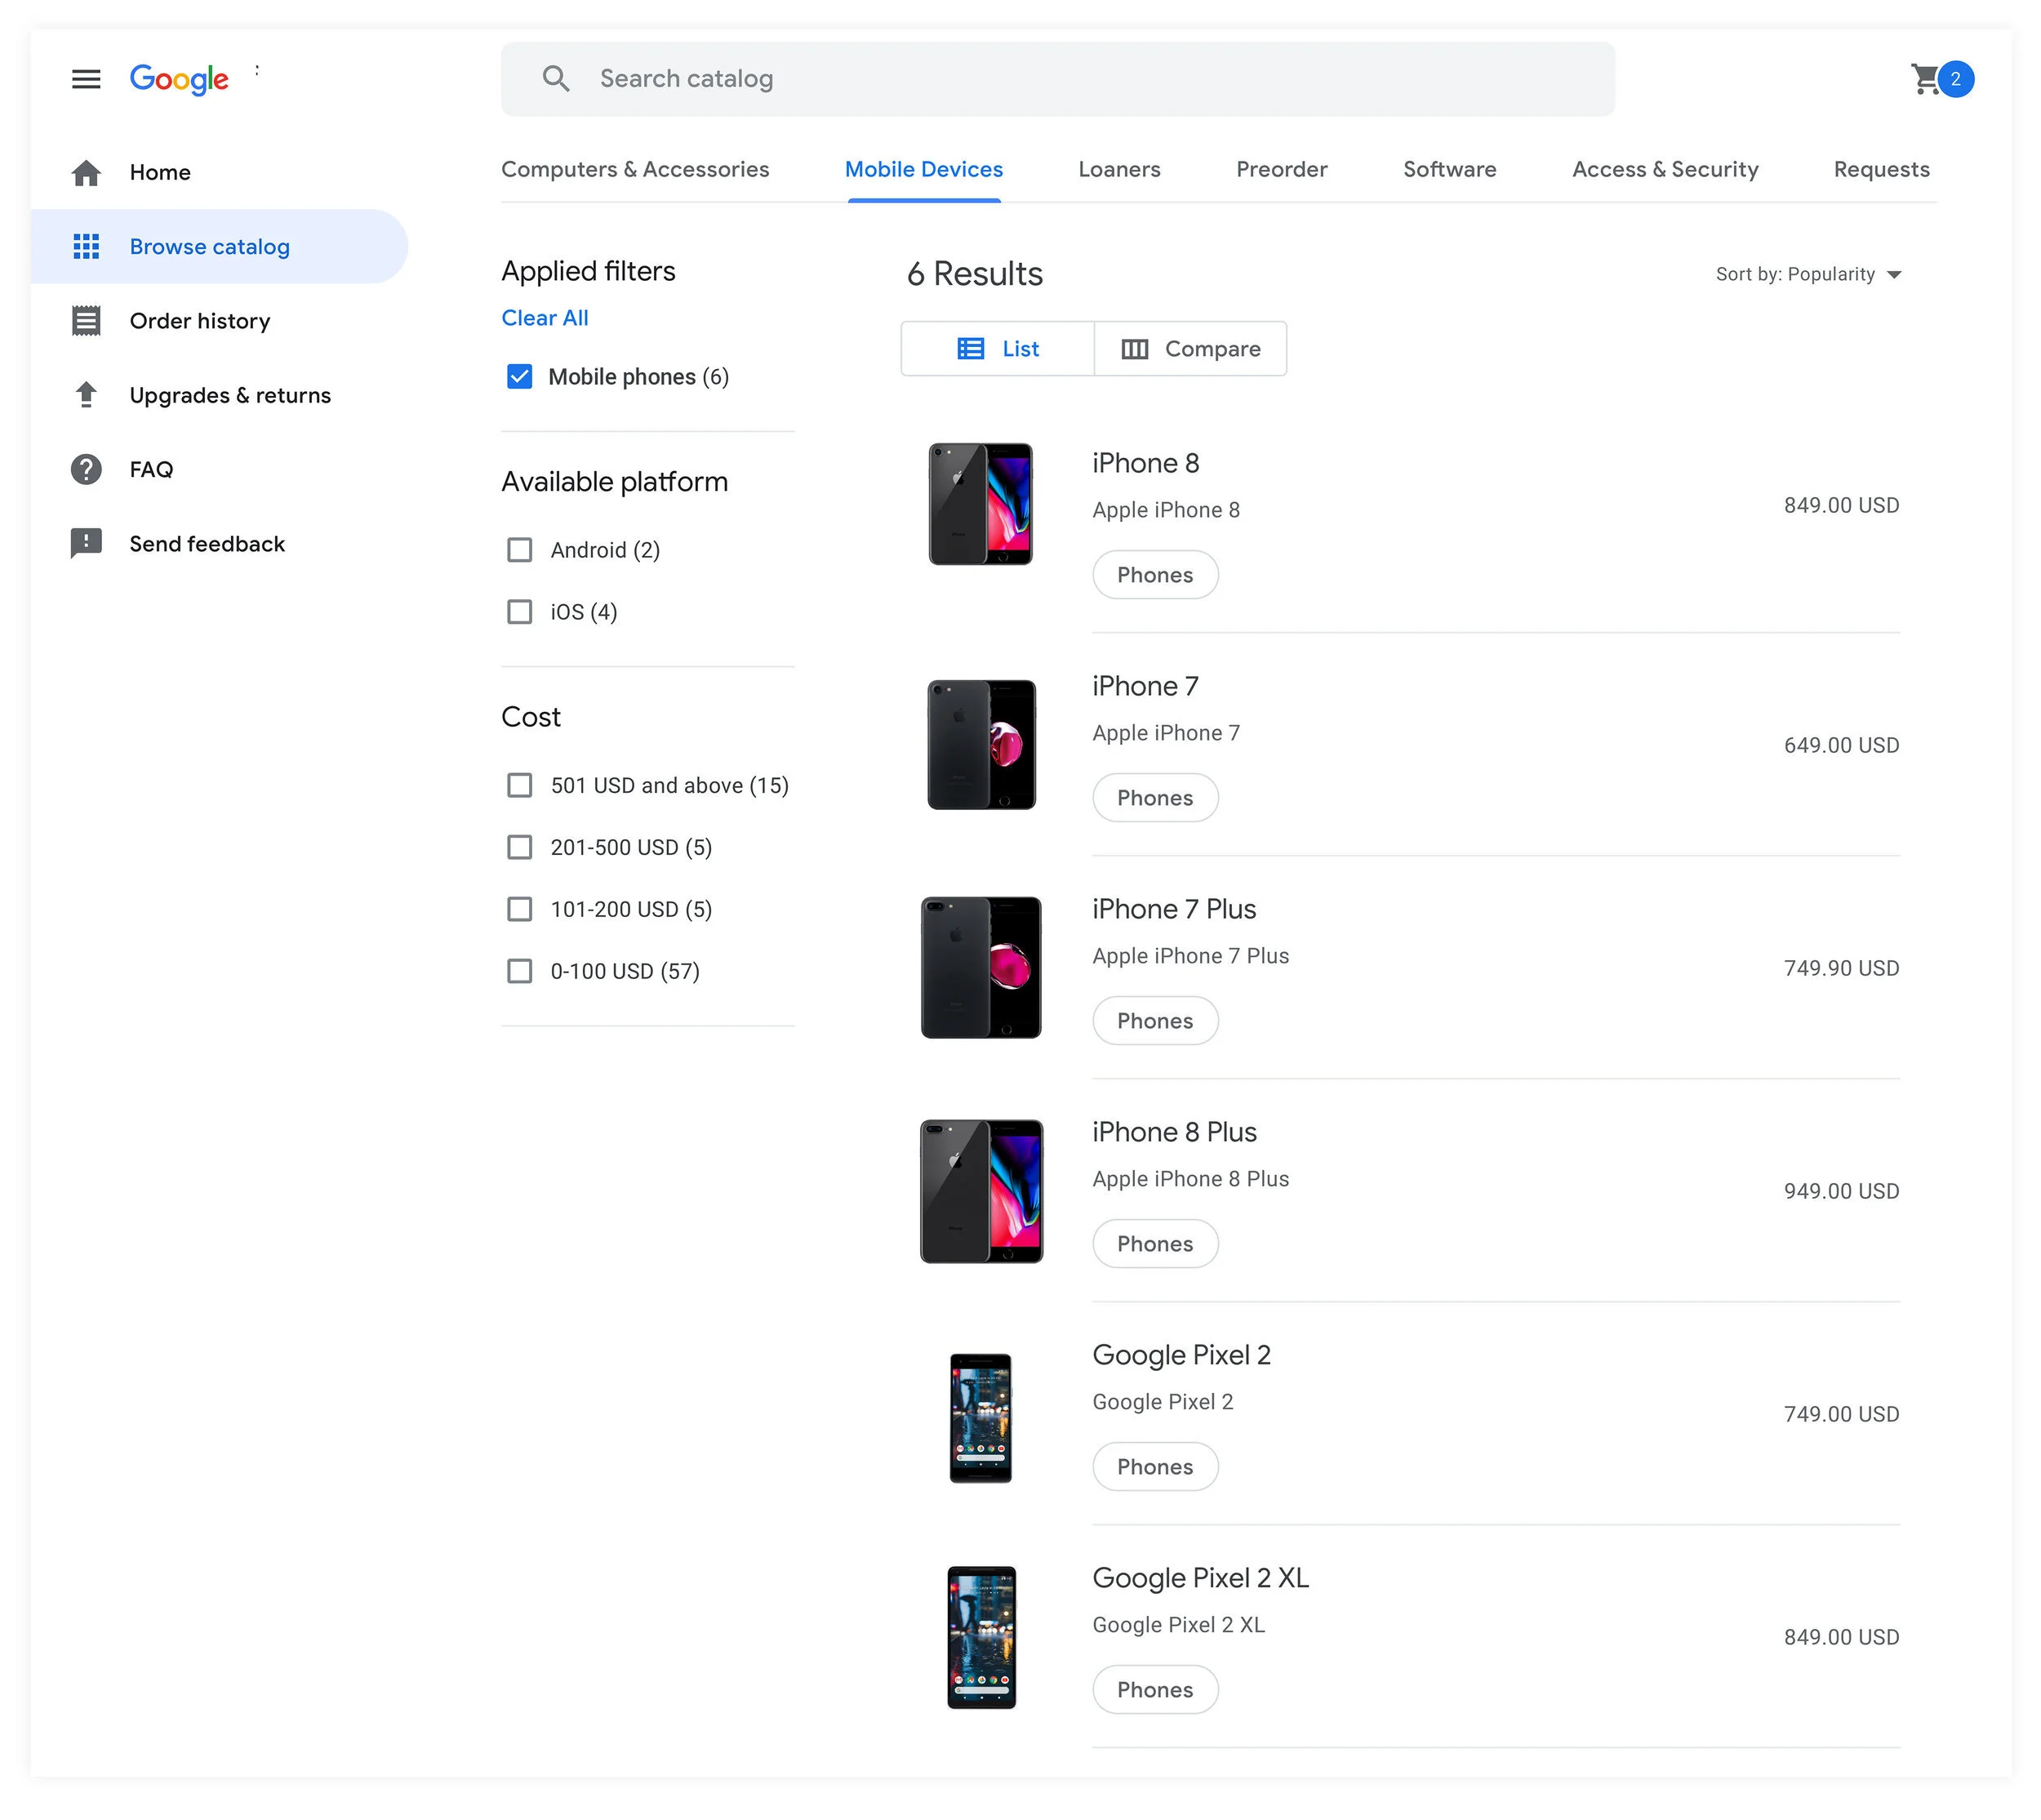The image size is (2041, 1820).
Task: Open the hamburger main menu
Action: point(86,79)
